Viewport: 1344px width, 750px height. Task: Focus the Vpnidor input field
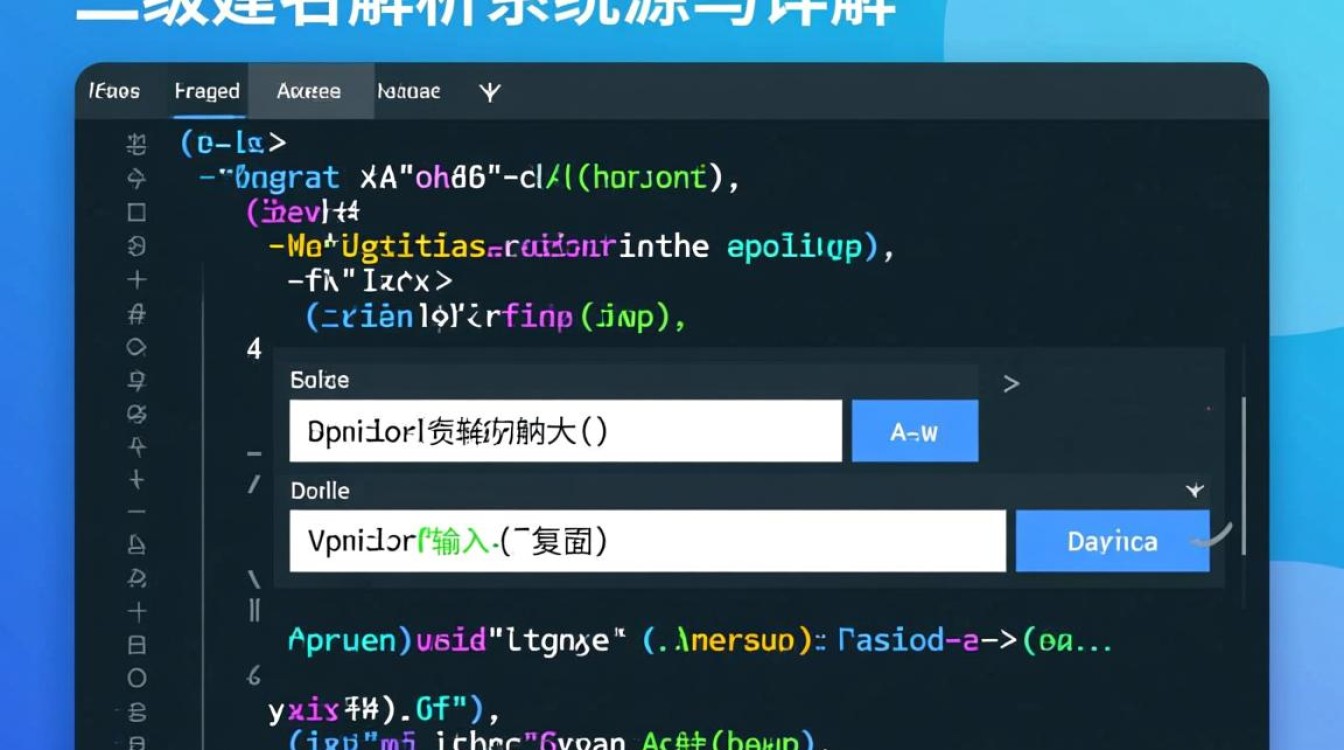(647, 541)
